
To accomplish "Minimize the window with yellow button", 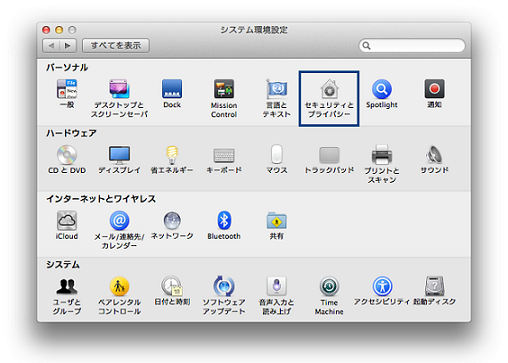I will tap(59, 30).
